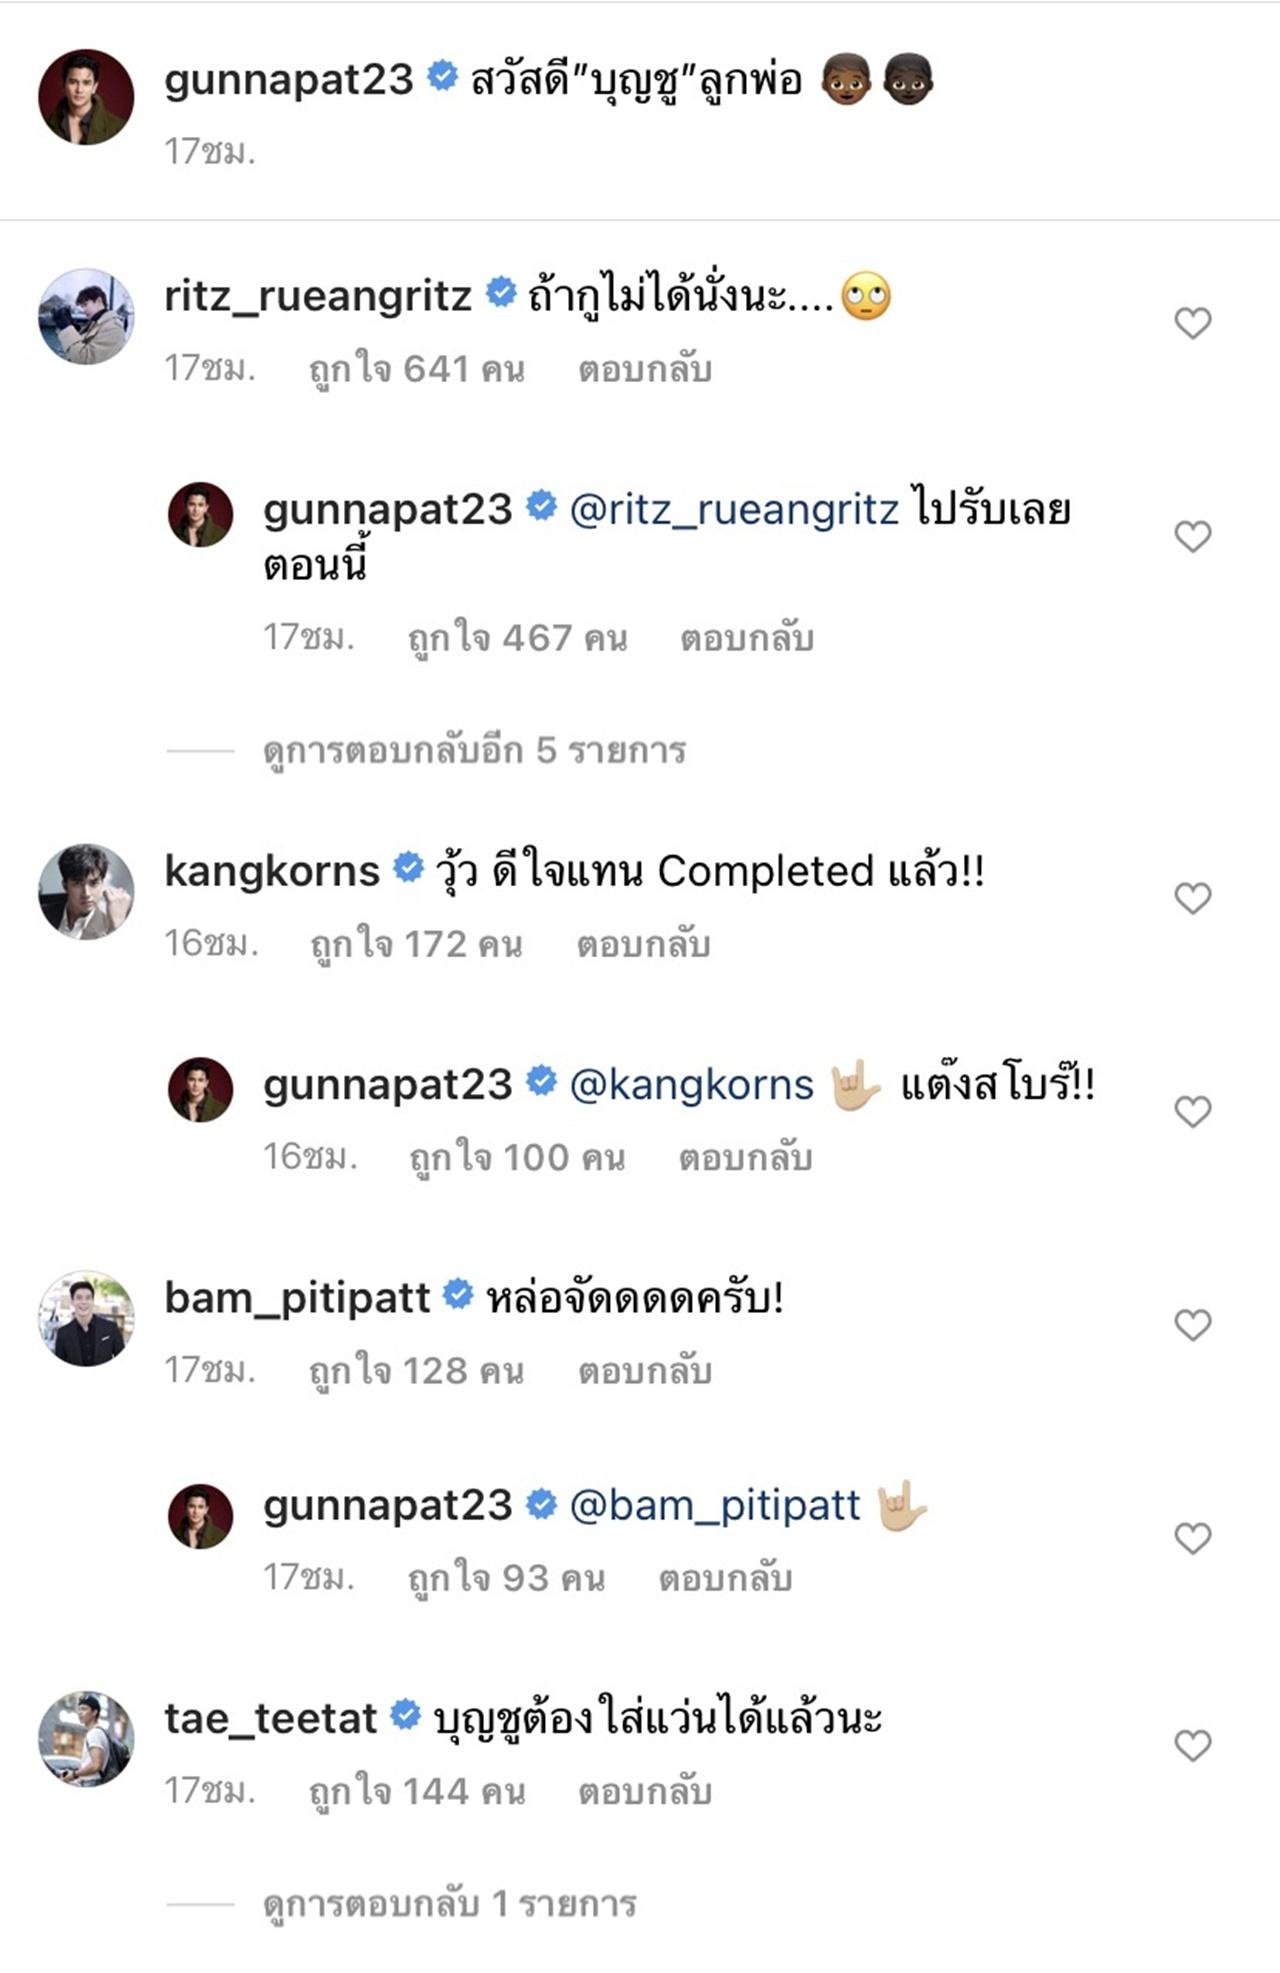Like gunnapat23's reply mentioning @kangkorns
The width and height of the screenshot is (1280, 1973).
1192,1111
